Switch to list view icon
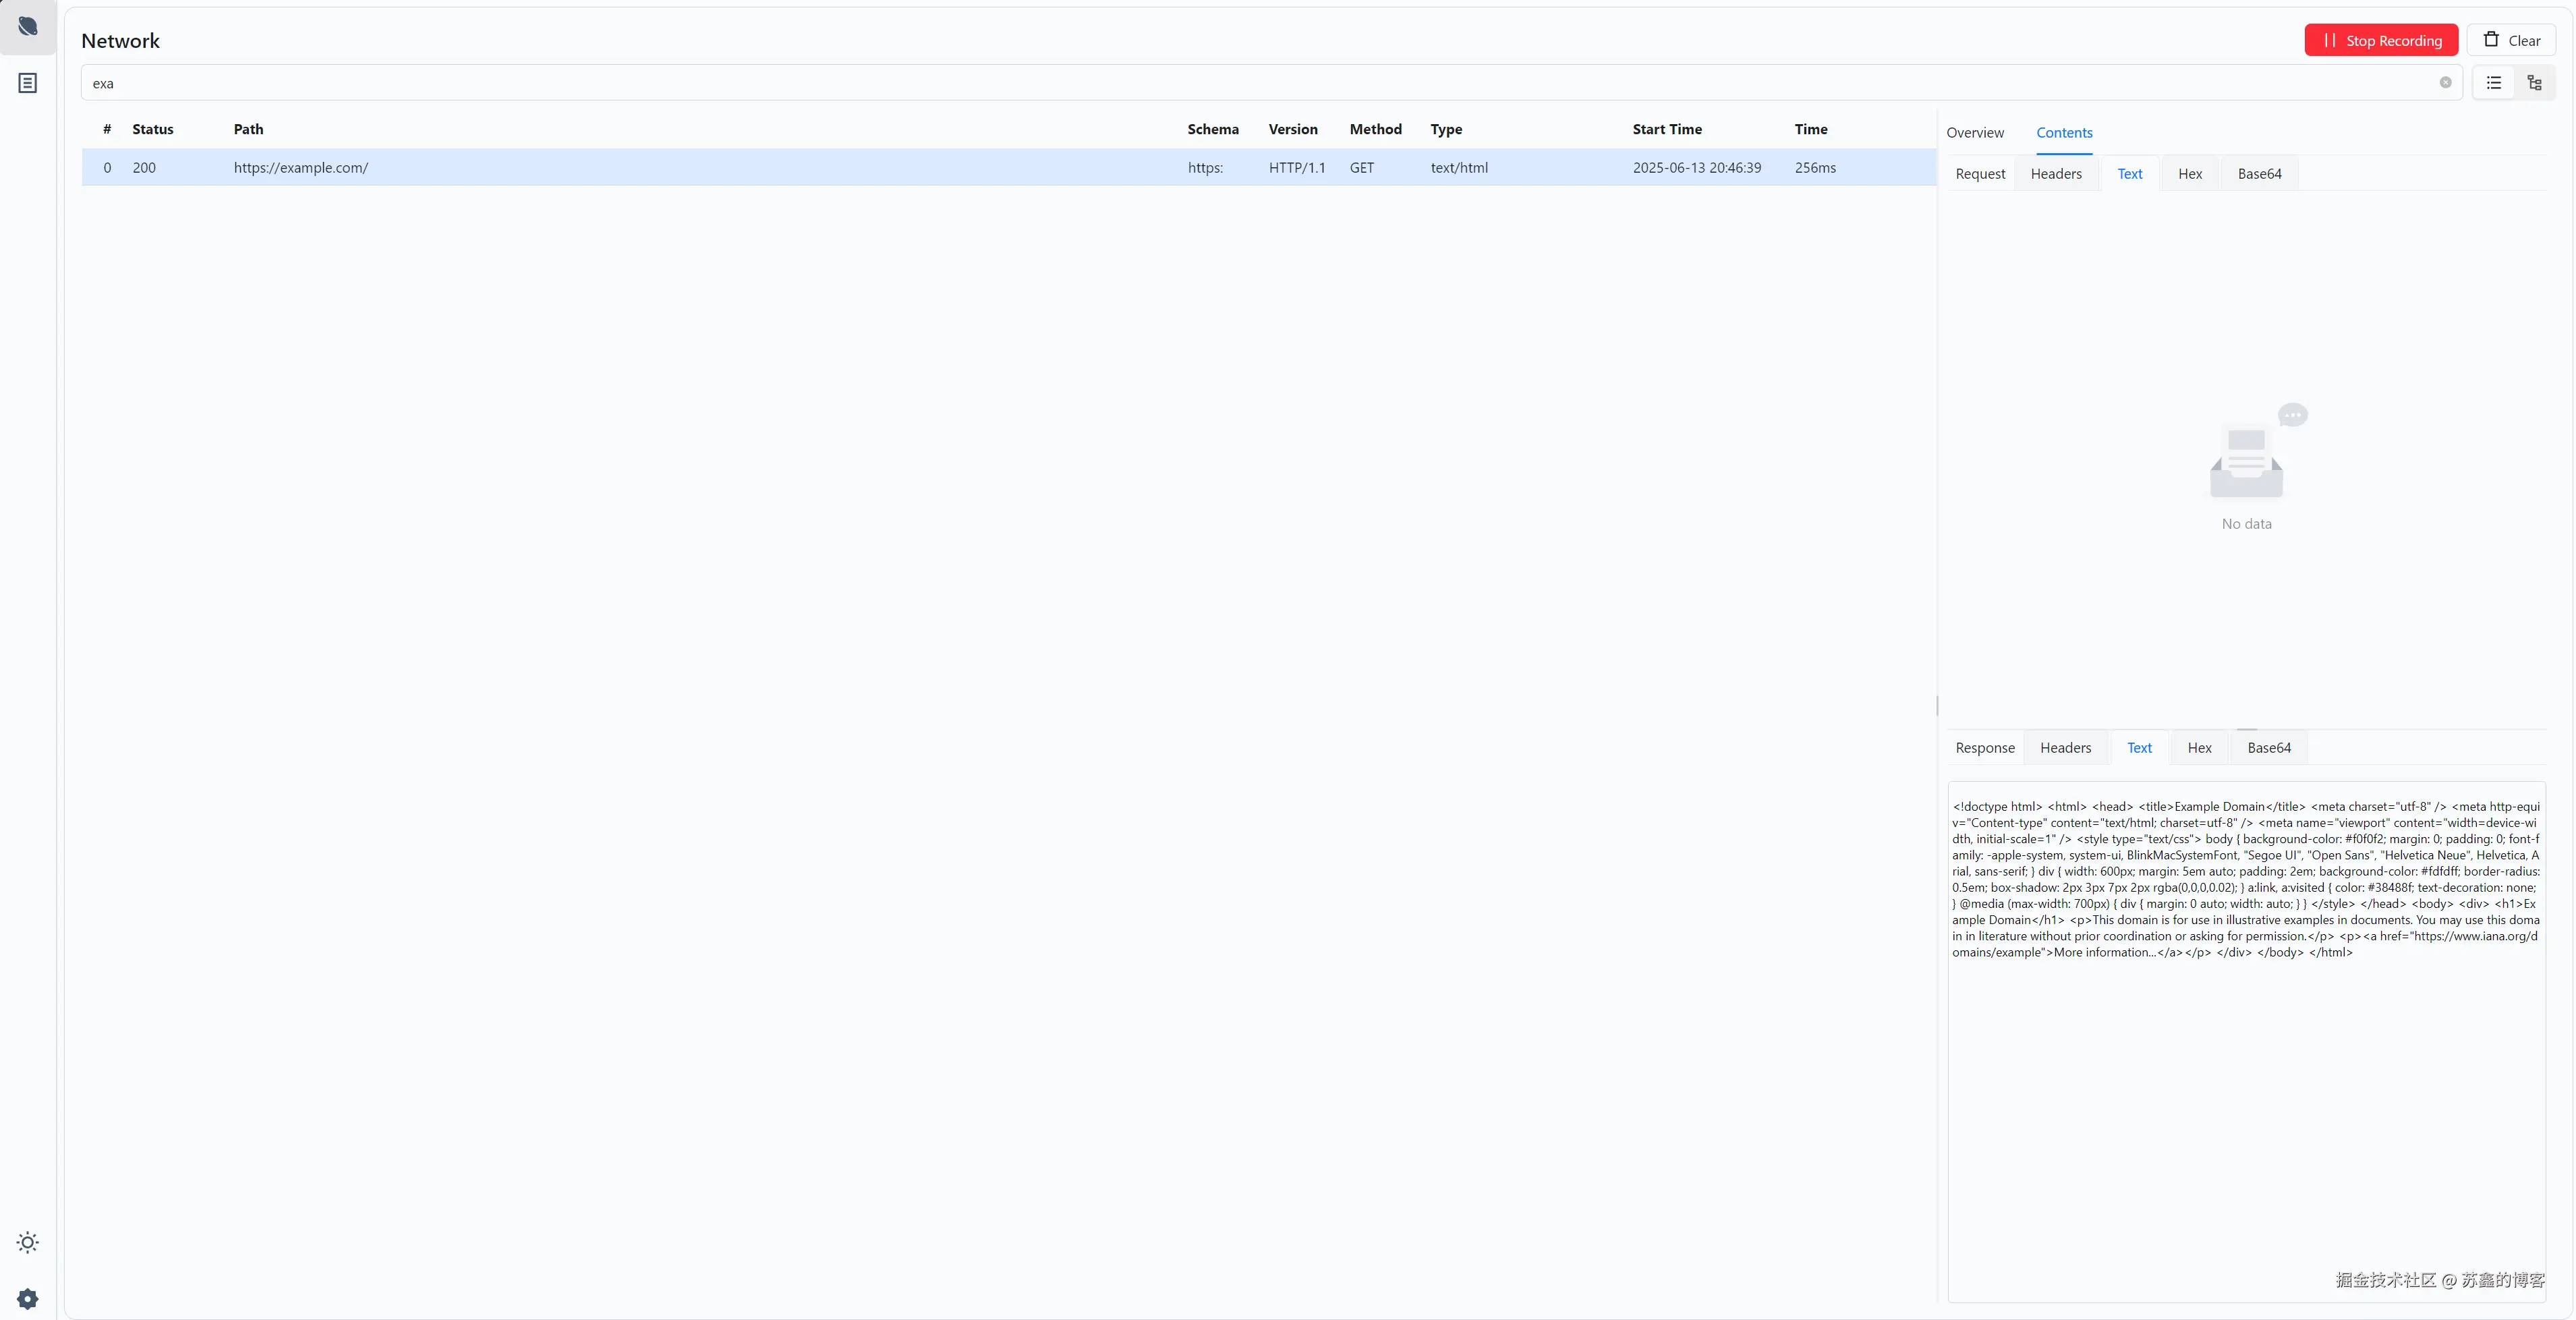The image size is (2576, 1320). click(x=2494, y=83)
